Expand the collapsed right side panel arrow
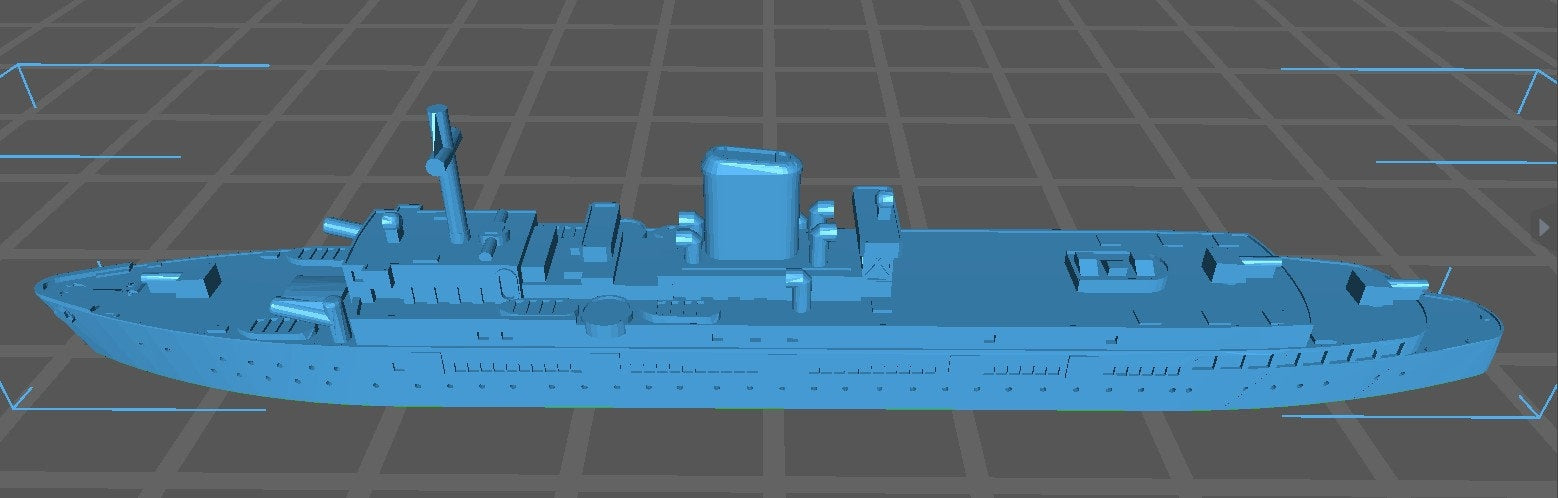 (x=1549, y=227)
